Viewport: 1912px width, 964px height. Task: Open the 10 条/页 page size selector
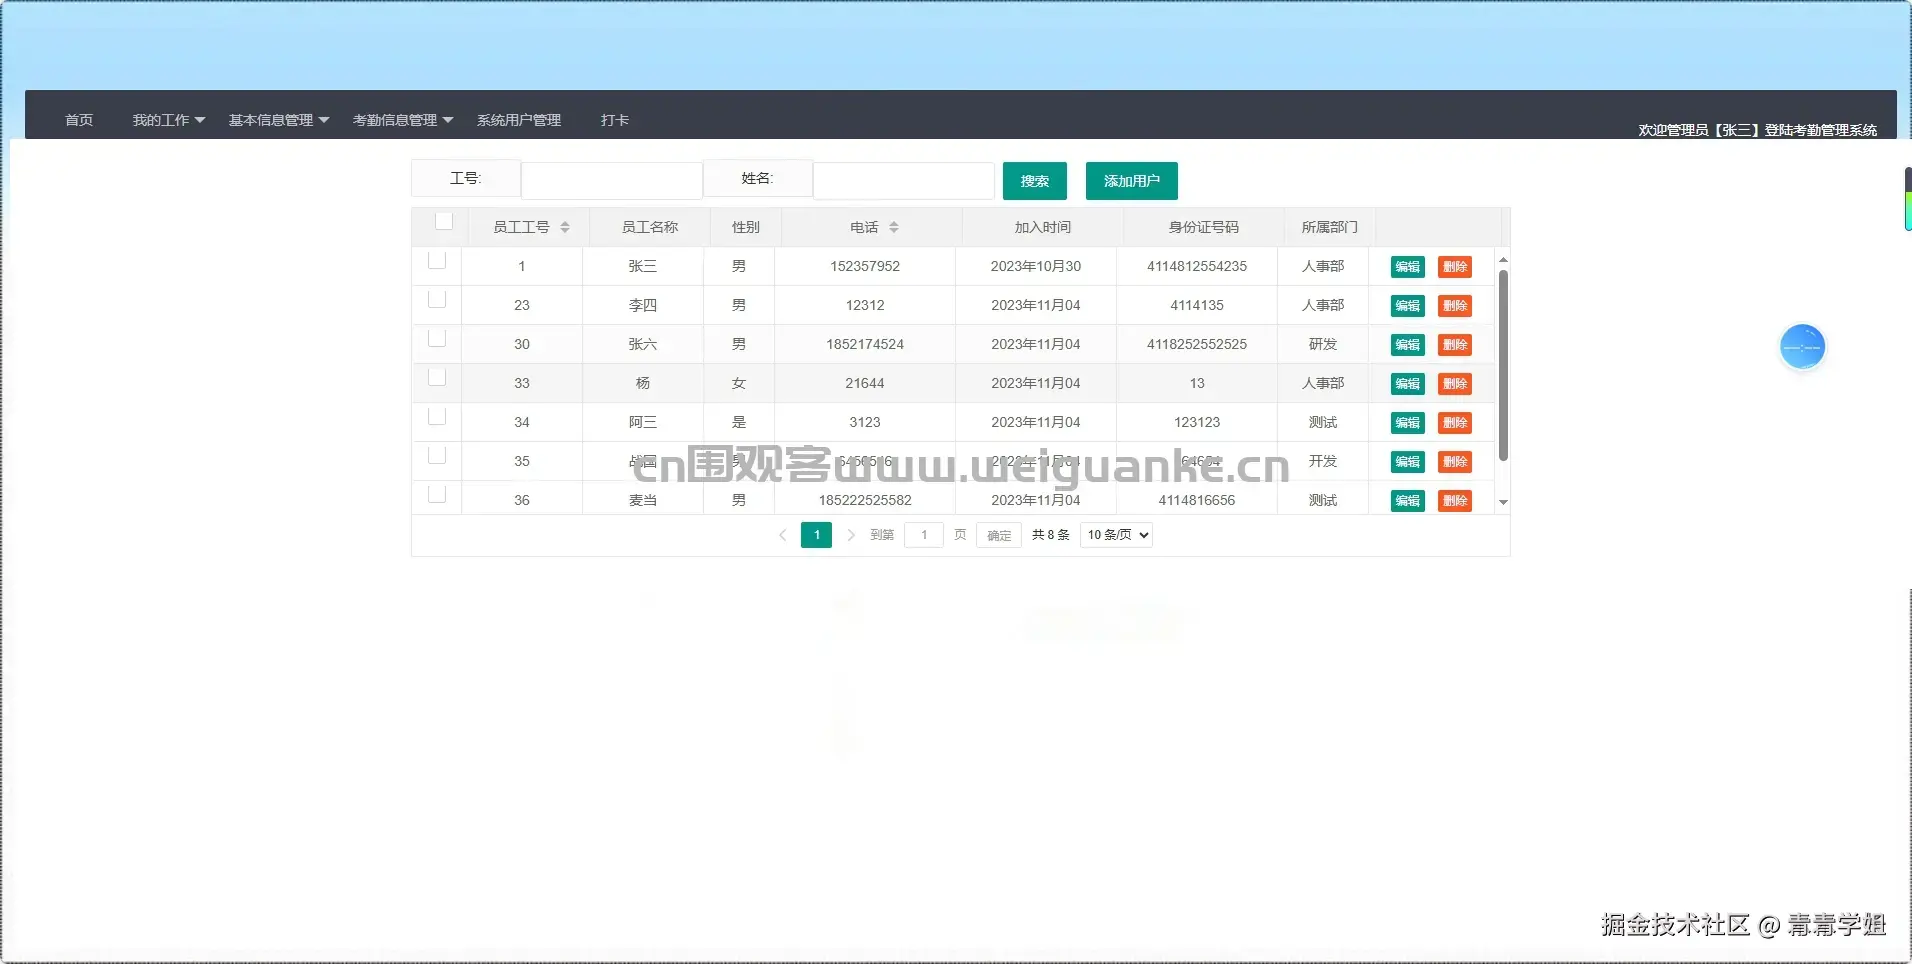pos(1116,535)
